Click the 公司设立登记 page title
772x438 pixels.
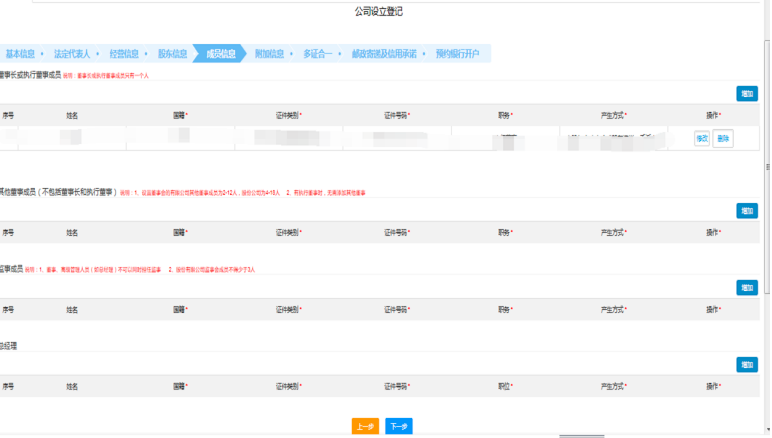pyautogui.click(x=379, y=11)
